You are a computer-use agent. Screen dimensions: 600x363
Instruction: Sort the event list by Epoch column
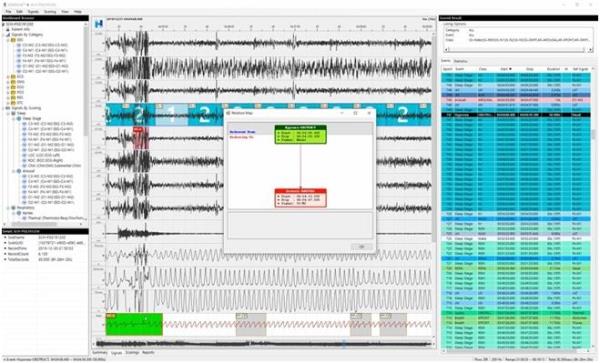coord(447,69)
